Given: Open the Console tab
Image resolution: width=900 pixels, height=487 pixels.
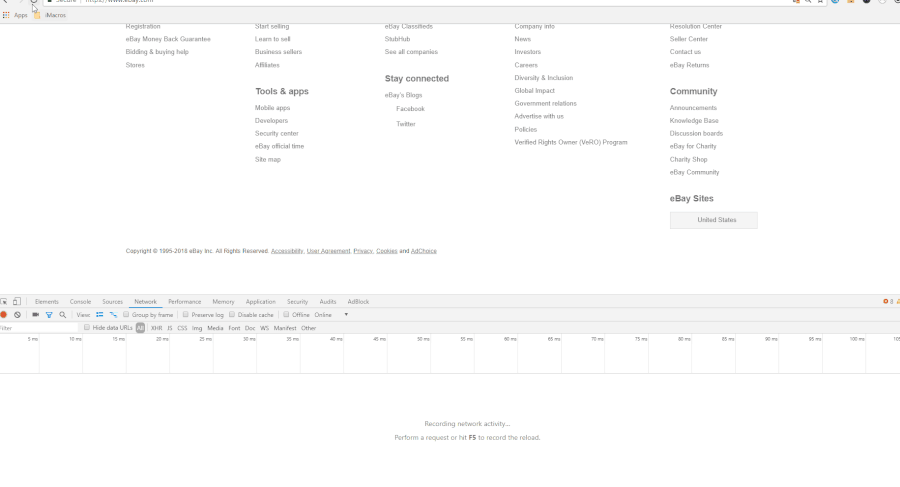Looking at the screenshot, I should (80, 302).
